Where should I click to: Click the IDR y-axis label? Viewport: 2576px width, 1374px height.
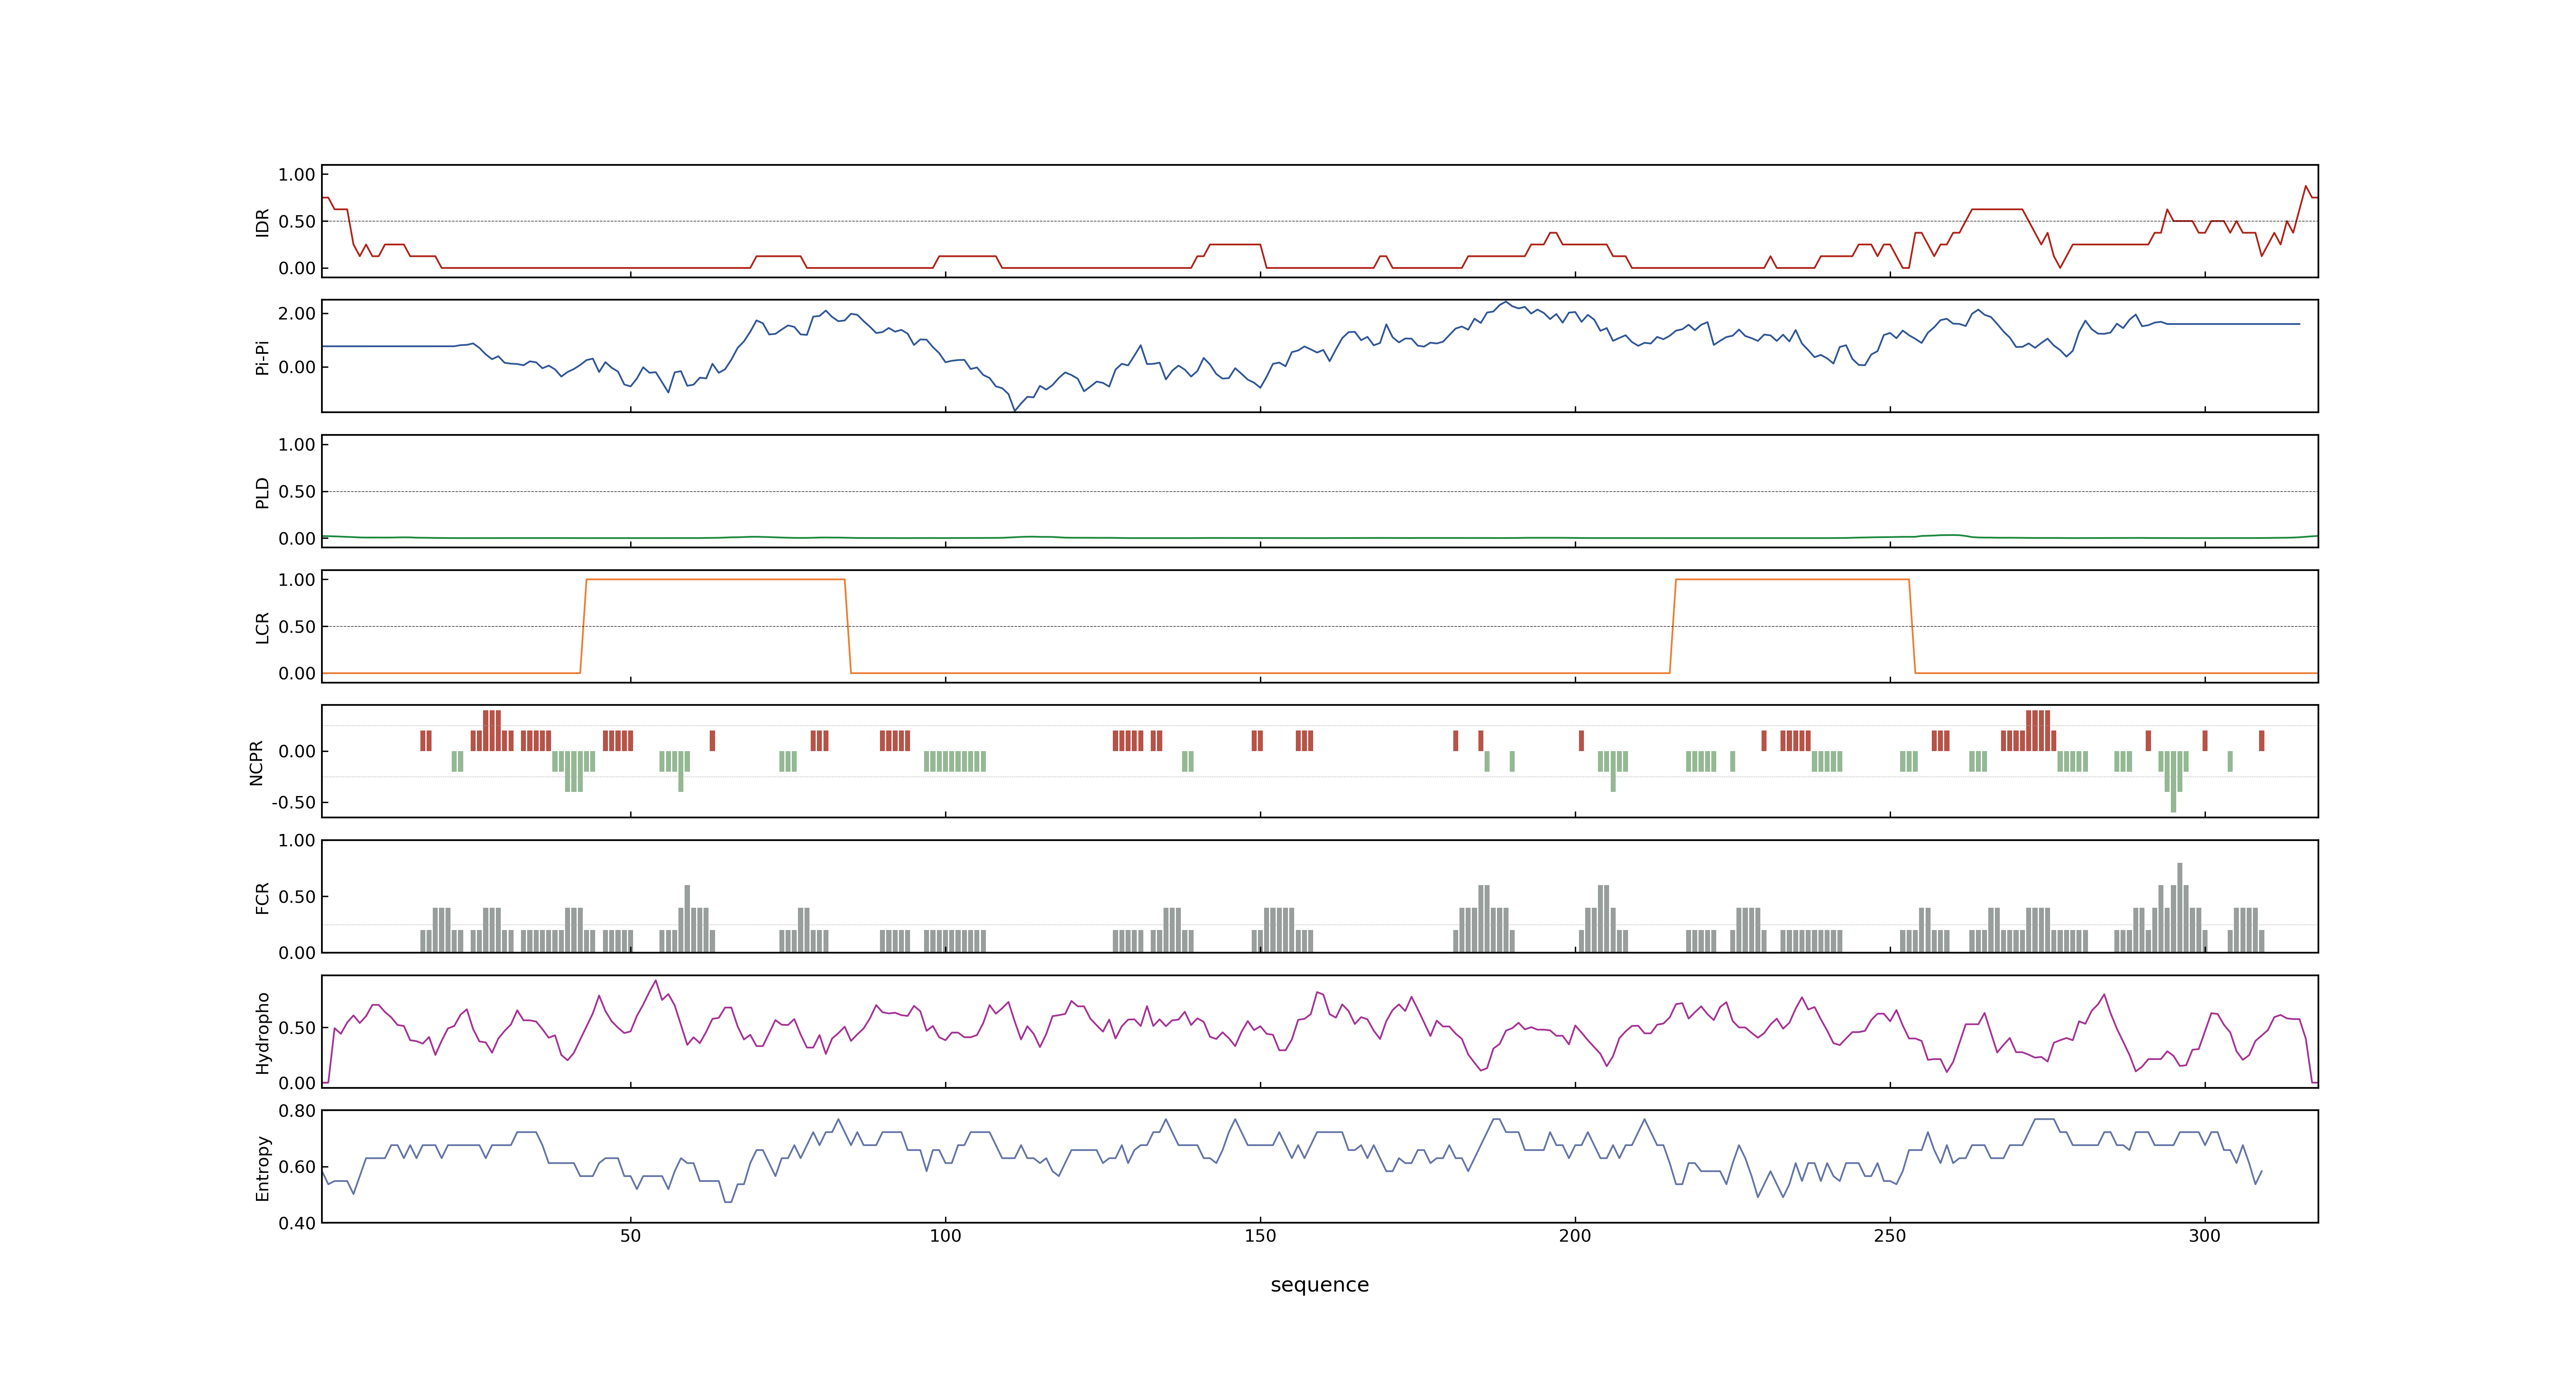(x=263, y=222)
